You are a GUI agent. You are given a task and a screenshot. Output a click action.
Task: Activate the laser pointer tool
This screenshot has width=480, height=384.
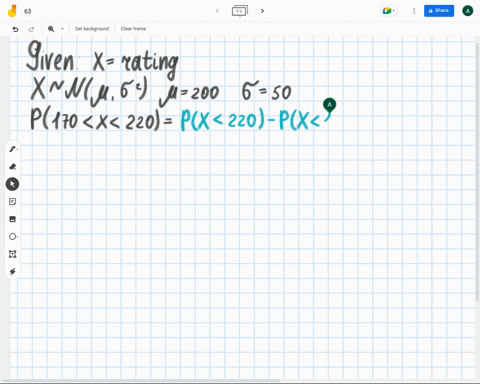coord(12,271)
